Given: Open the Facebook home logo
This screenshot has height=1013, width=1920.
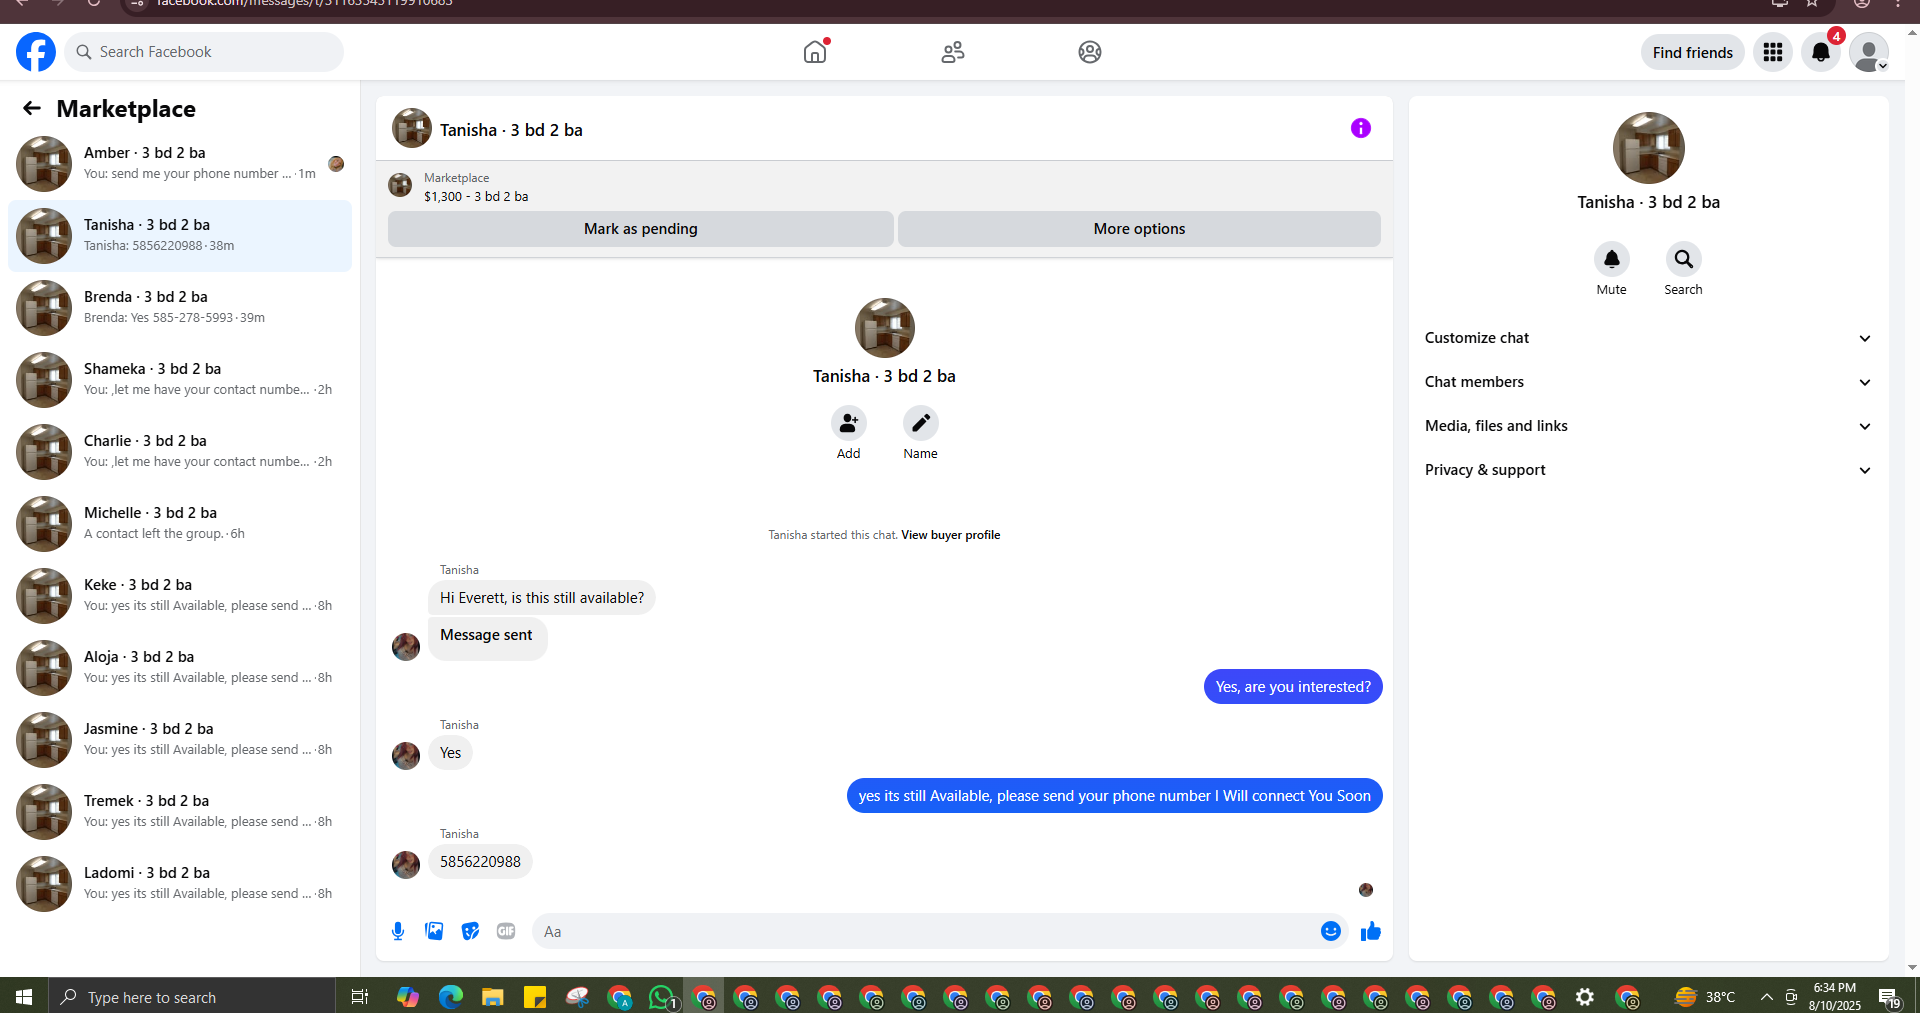Looking at the screenshot, I should click(x=36, y=52).
